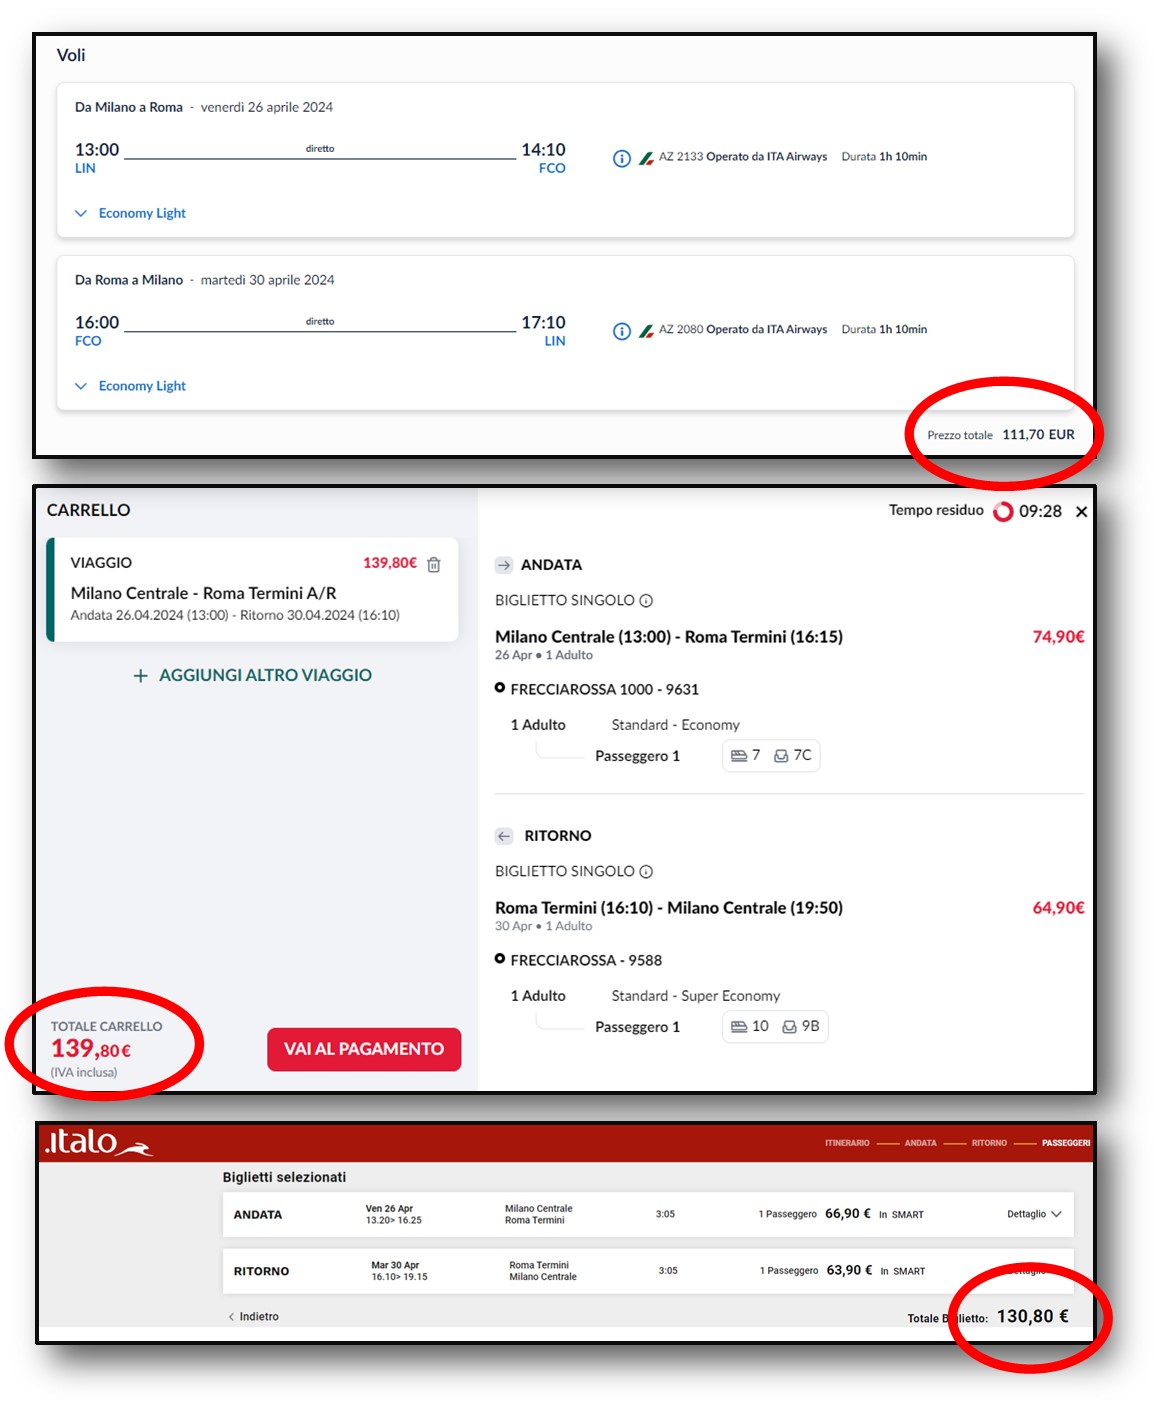Viewport: 1162px width, 1410px height.
Task: Click AGGIUNGI ALTRO VIAGGIO link
Action: click(x=265, y=676)
